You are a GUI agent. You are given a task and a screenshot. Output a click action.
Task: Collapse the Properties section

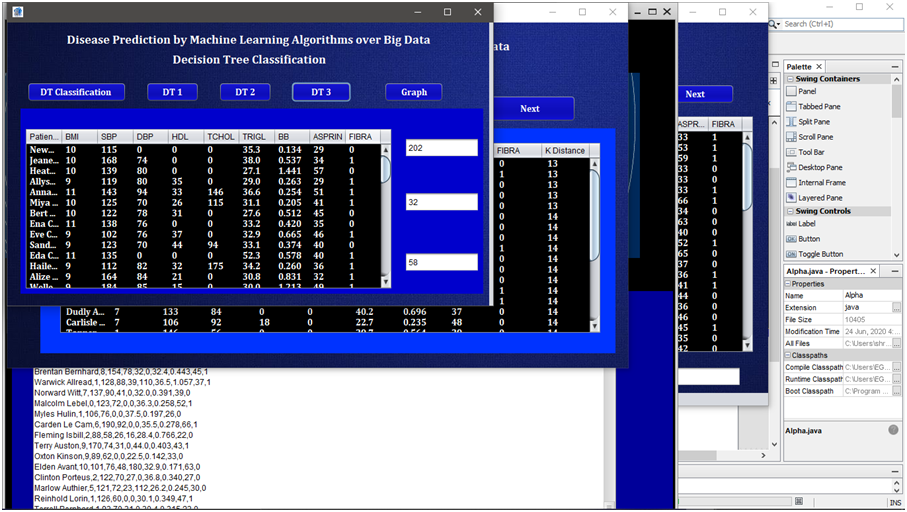(x=788, y=284)
